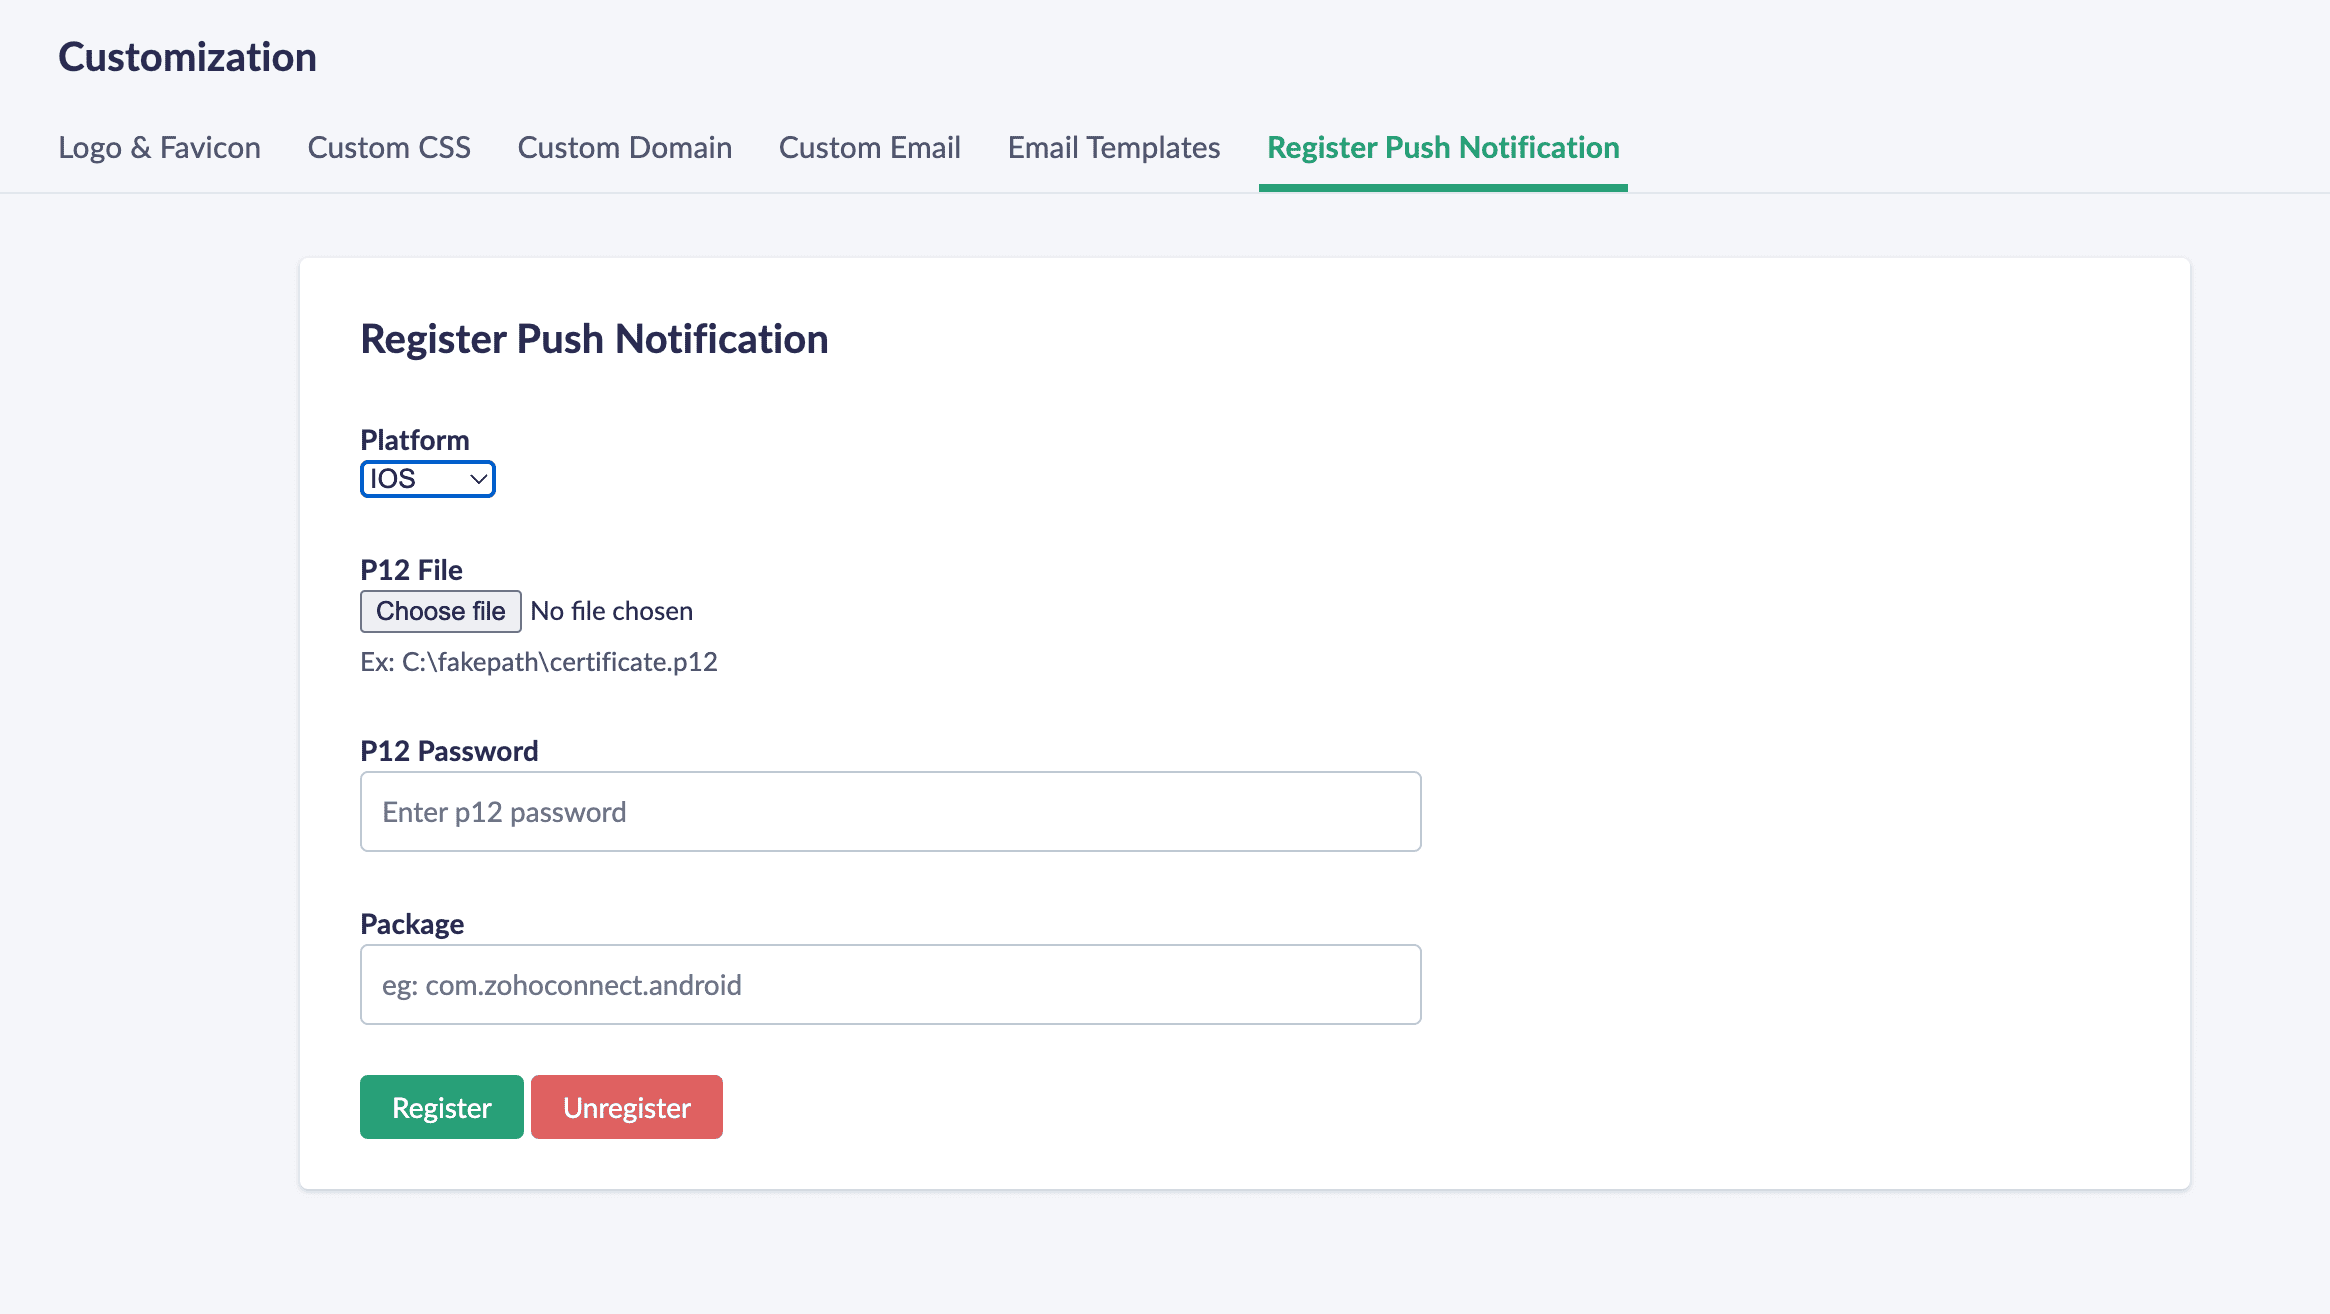Focus the P12 Password input field
Screen dimensions: 2330x1314
tap(890, 811)
